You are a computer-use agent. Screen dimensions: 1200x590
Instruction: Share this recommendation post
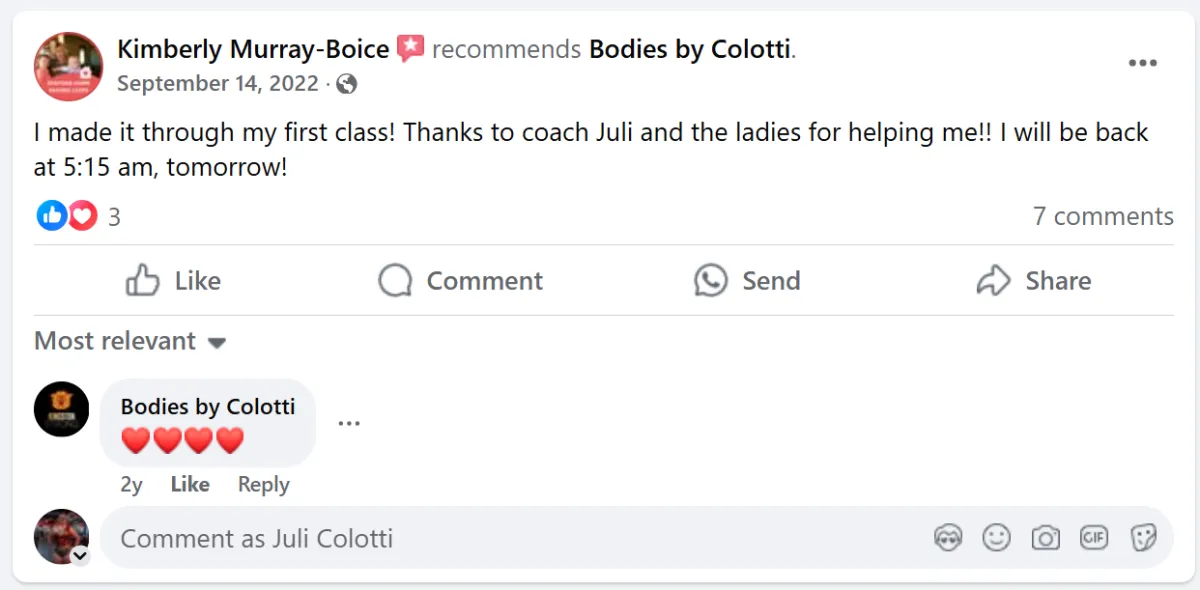tap(1033, 281)
